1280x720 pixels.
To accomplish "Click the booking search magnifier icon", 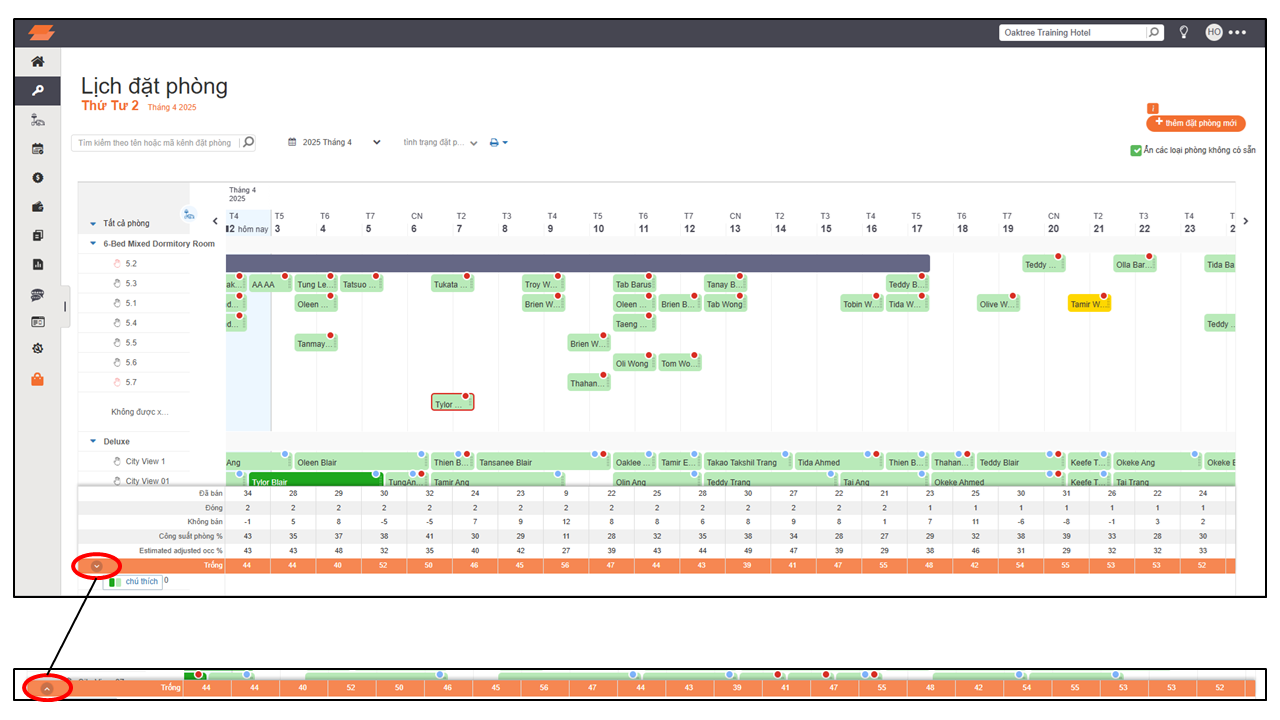I will 249,142.
